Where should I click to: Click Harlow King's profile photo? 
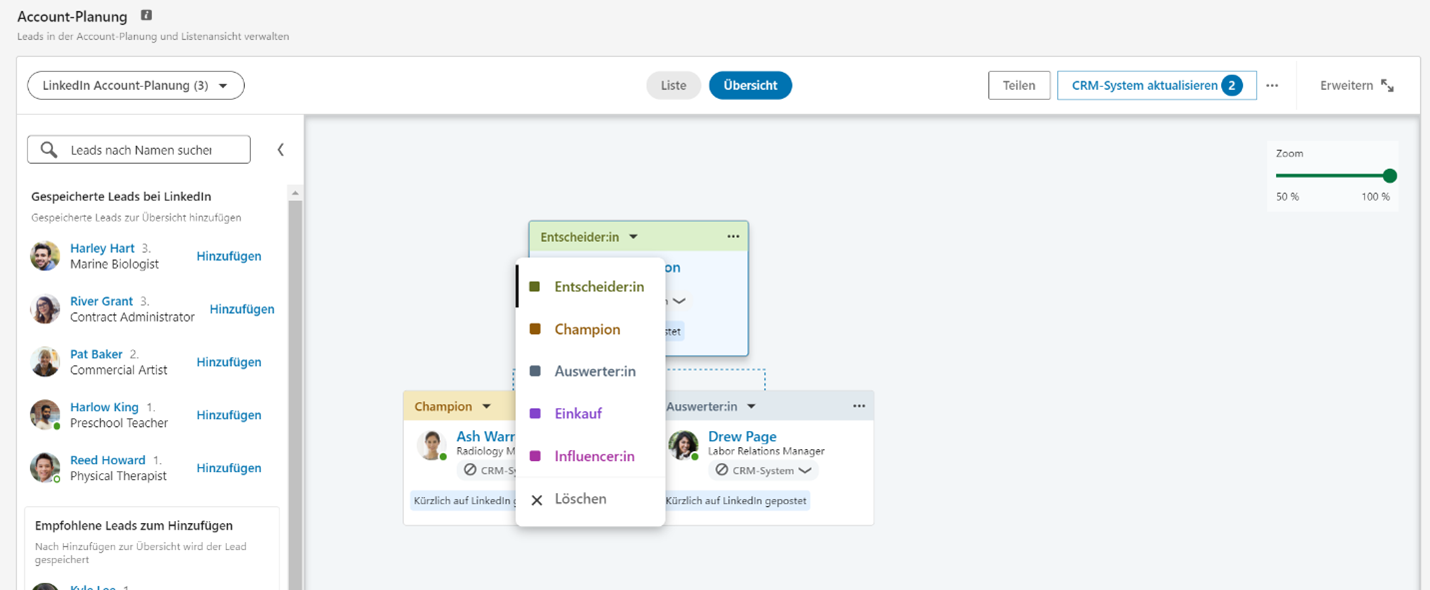pos(45,415)
